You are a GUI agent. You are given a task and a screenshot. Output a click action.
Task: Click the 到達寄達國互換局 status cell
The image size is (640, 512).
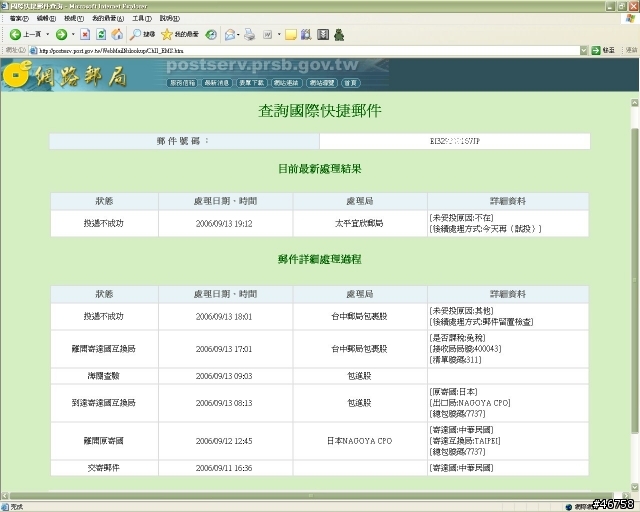[x=104, y=403]
